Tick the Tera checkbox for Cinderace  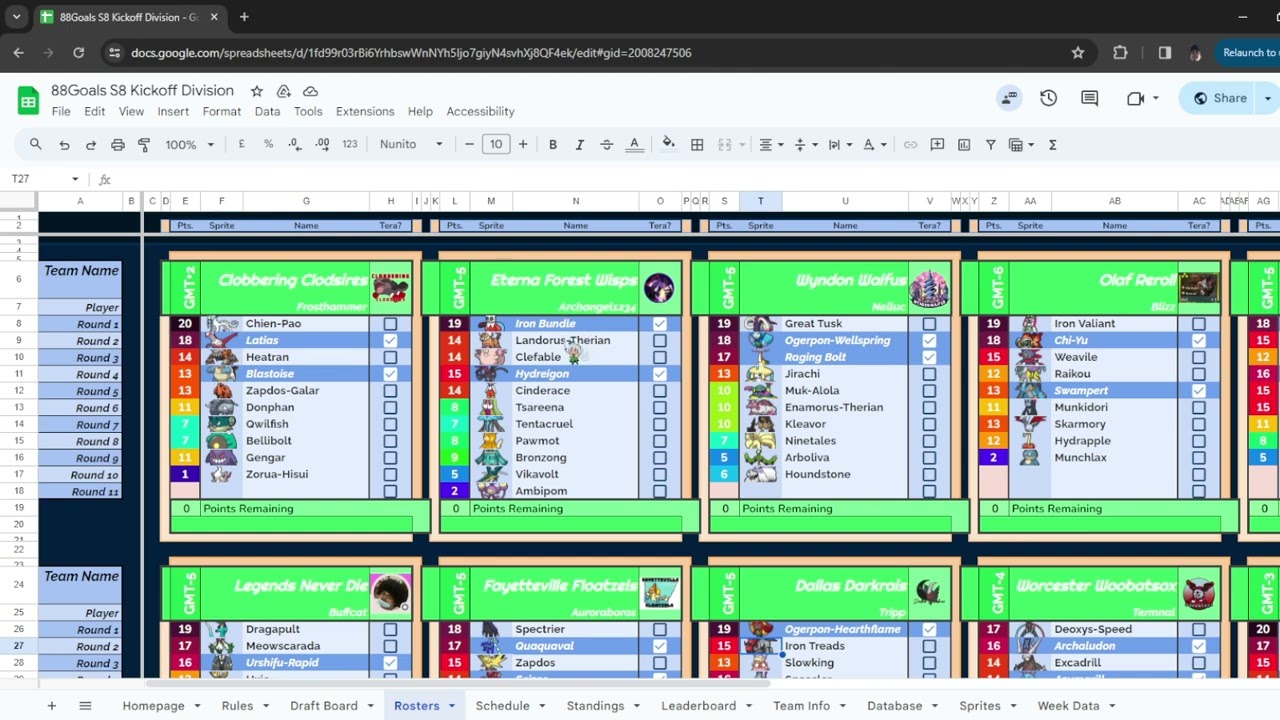point(660,391)
